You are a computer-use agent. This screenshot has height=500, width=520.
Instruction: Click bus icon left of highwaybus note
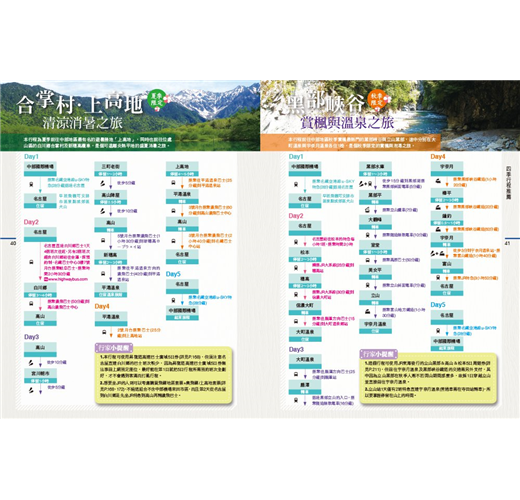(x=31, y=262)
